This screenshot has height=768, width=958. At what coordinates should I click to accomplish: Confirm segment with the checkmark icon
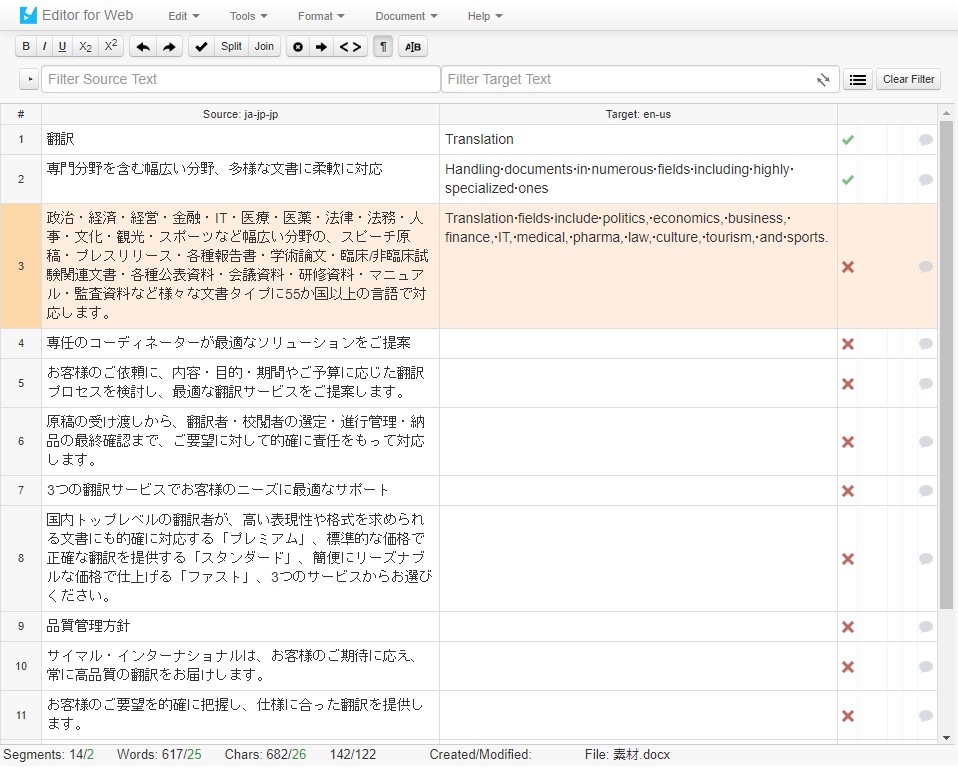(199, 46)
